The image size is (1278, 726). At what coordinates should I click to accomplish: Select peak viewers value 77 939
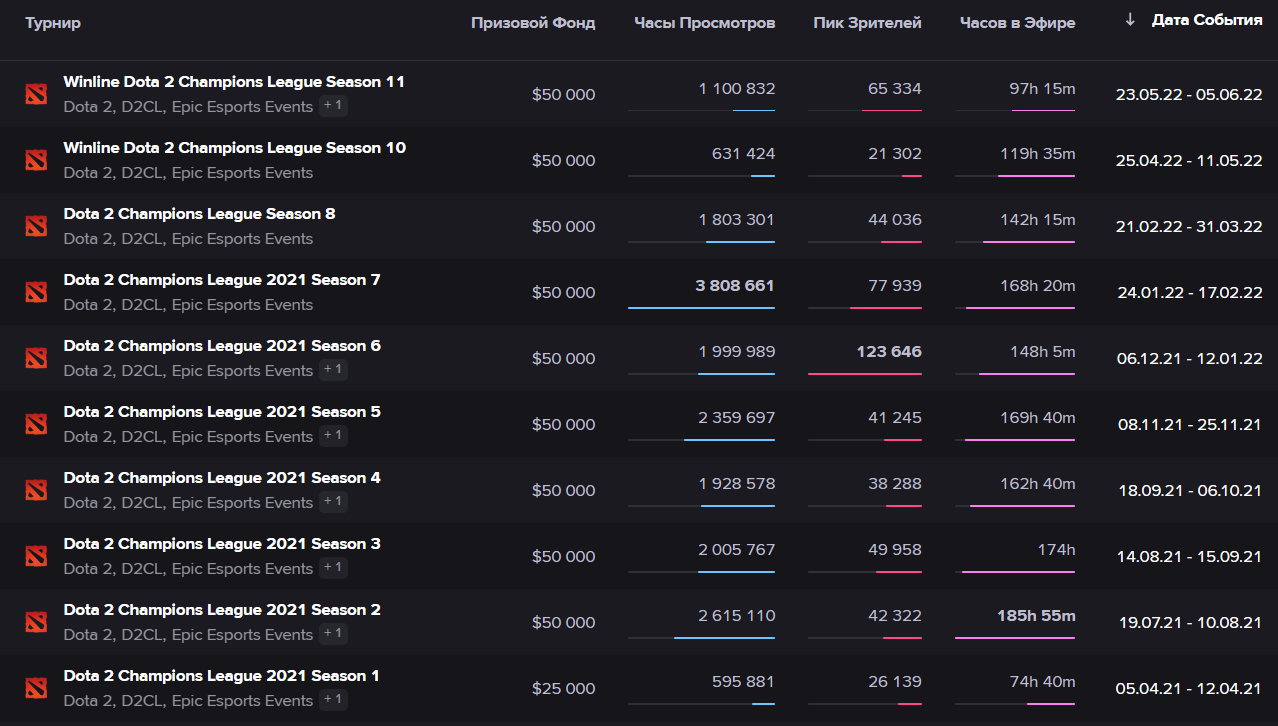tap(895, 285)
